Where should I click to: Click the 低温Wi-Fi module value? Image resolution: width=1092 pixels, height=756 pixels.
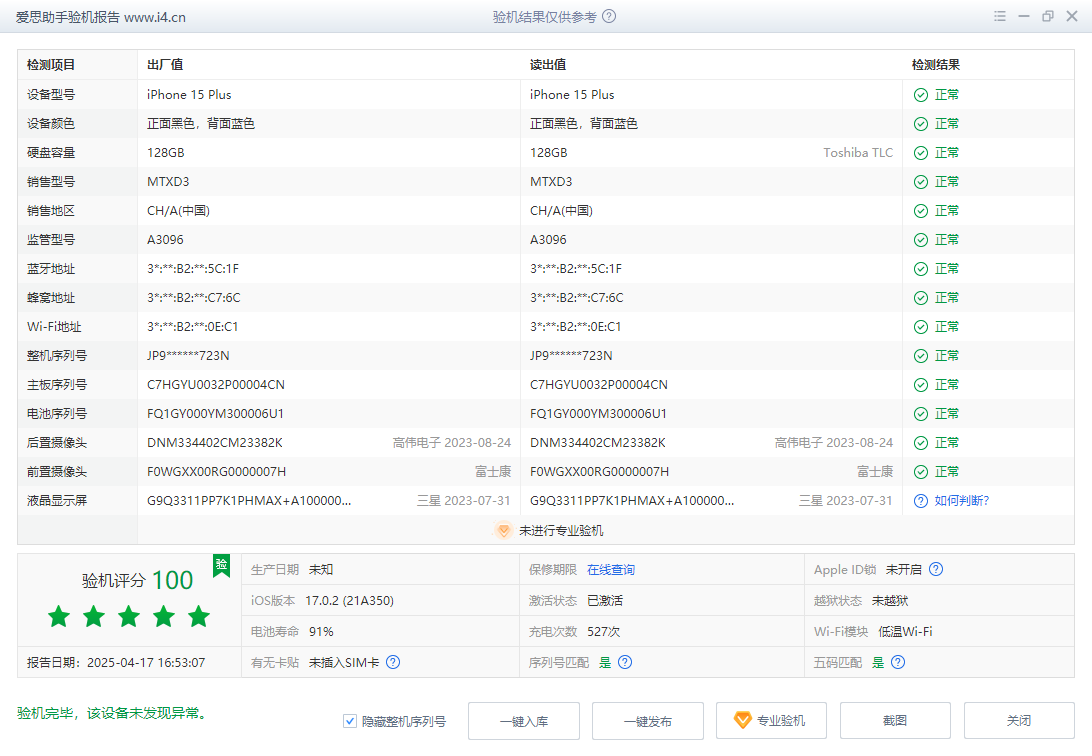pos(905,631)
